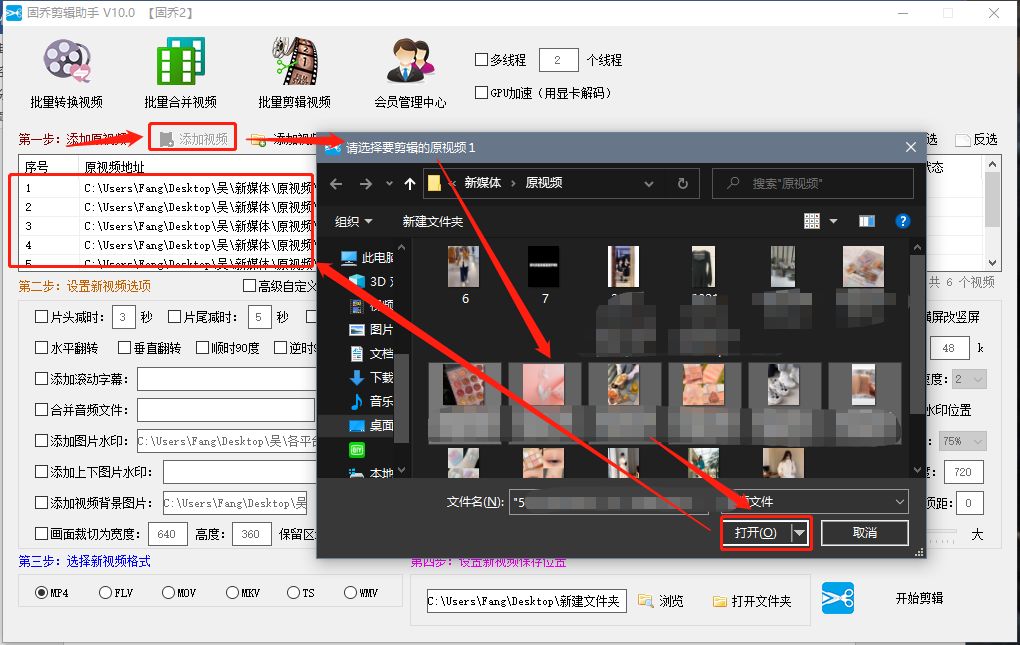Go back in the file dialog
Image resolution: width=1020 pixels, height=645 pixels.
(336, 184)
